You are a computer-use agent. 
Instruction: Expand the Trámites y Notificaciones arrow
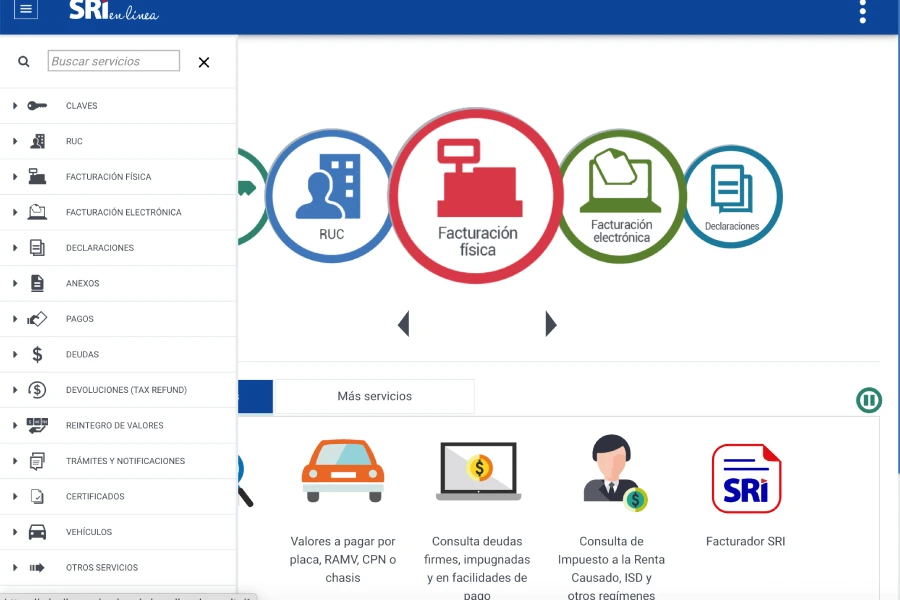click(15, 461)
